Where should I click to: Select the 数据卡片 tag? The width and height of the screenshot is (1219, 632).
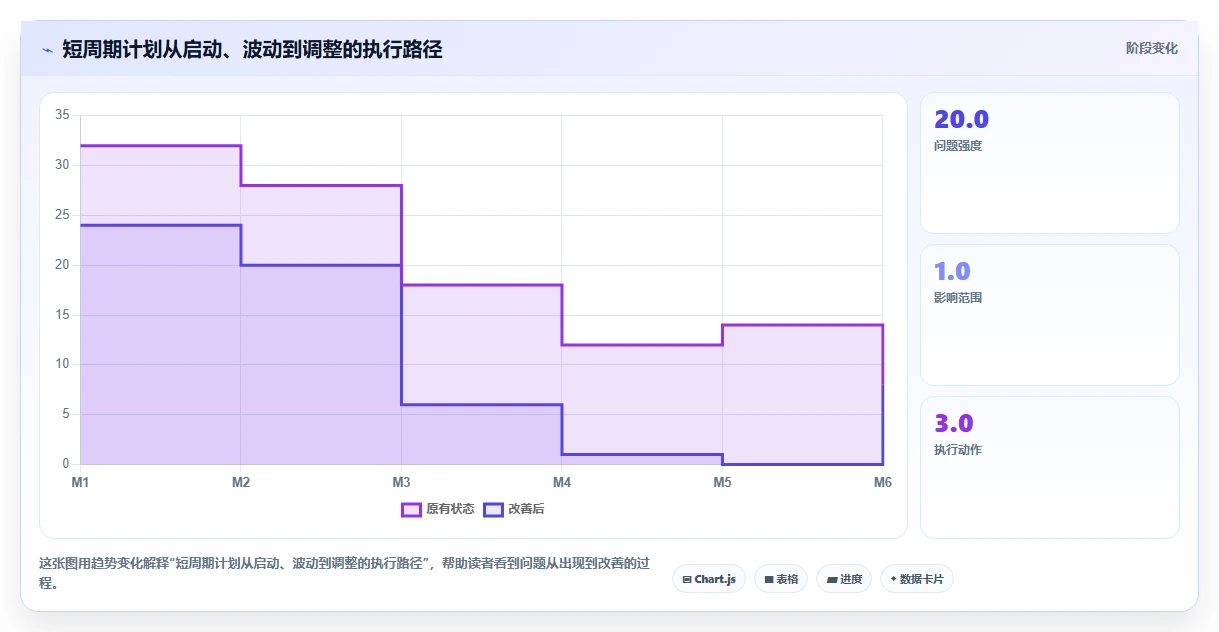click(x=917, y=579)
